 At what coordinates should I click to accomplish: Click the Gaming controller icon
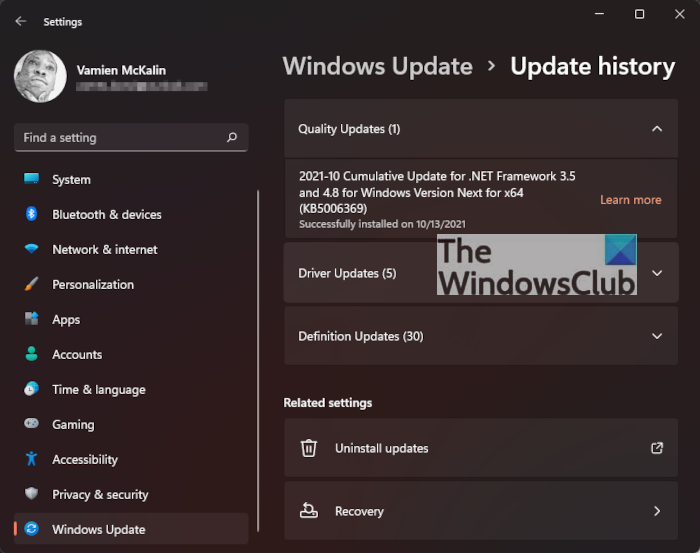coord(31,423)
